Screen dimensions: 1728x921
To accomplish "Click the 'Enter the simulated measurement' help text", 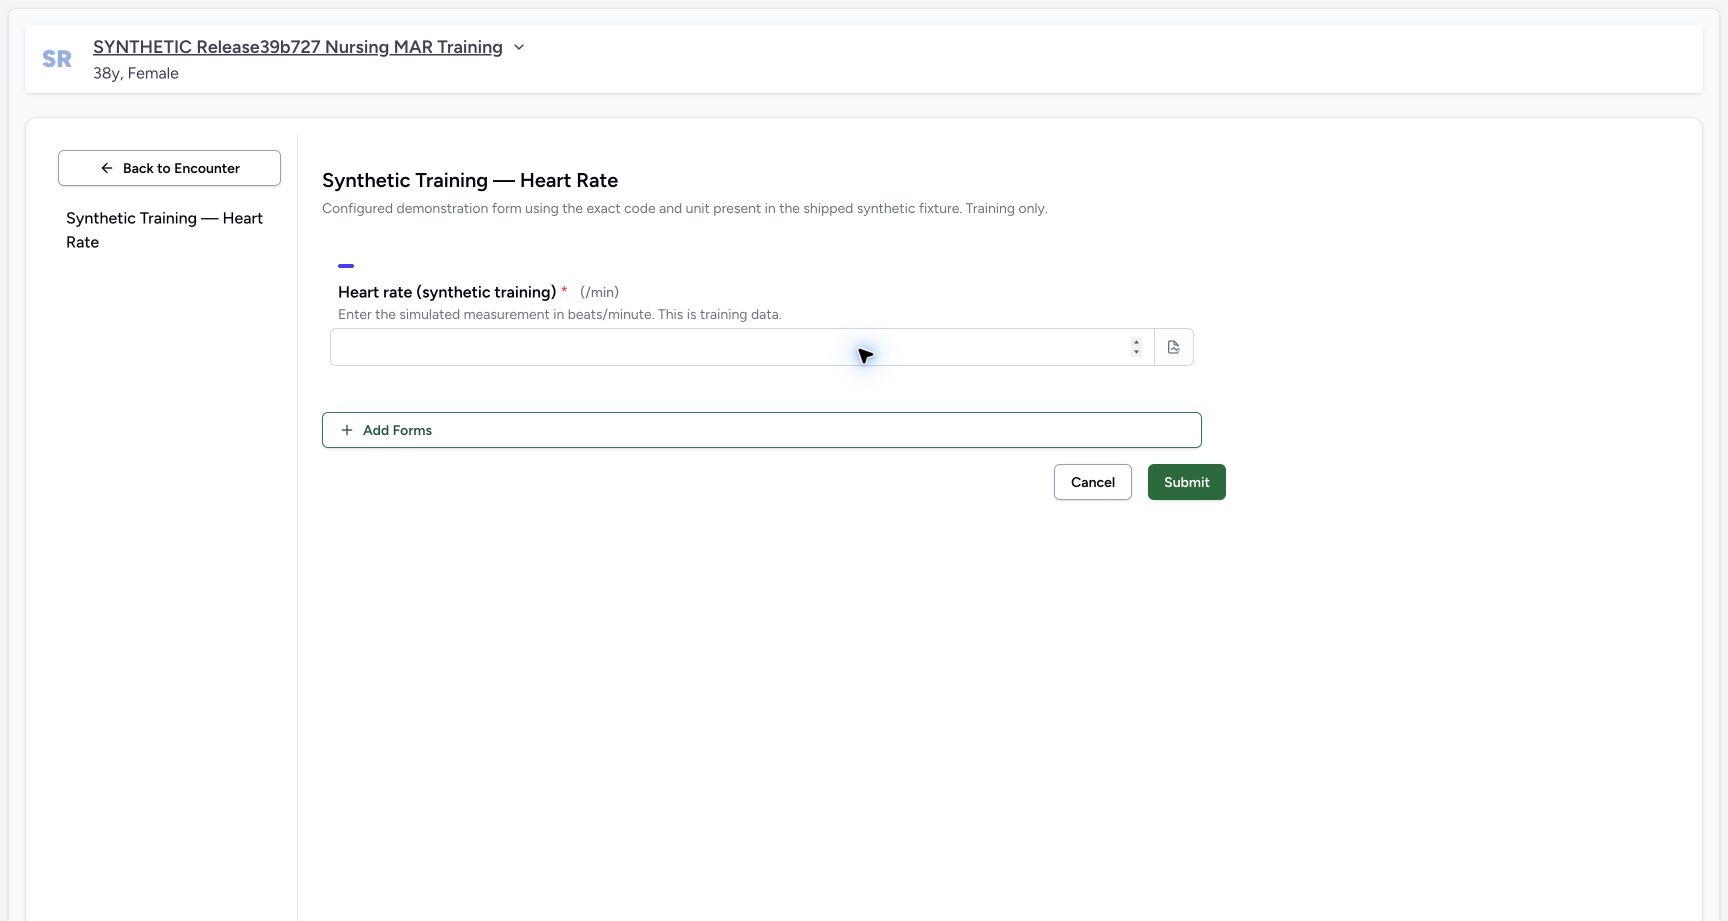I will [x=560, y=314].
